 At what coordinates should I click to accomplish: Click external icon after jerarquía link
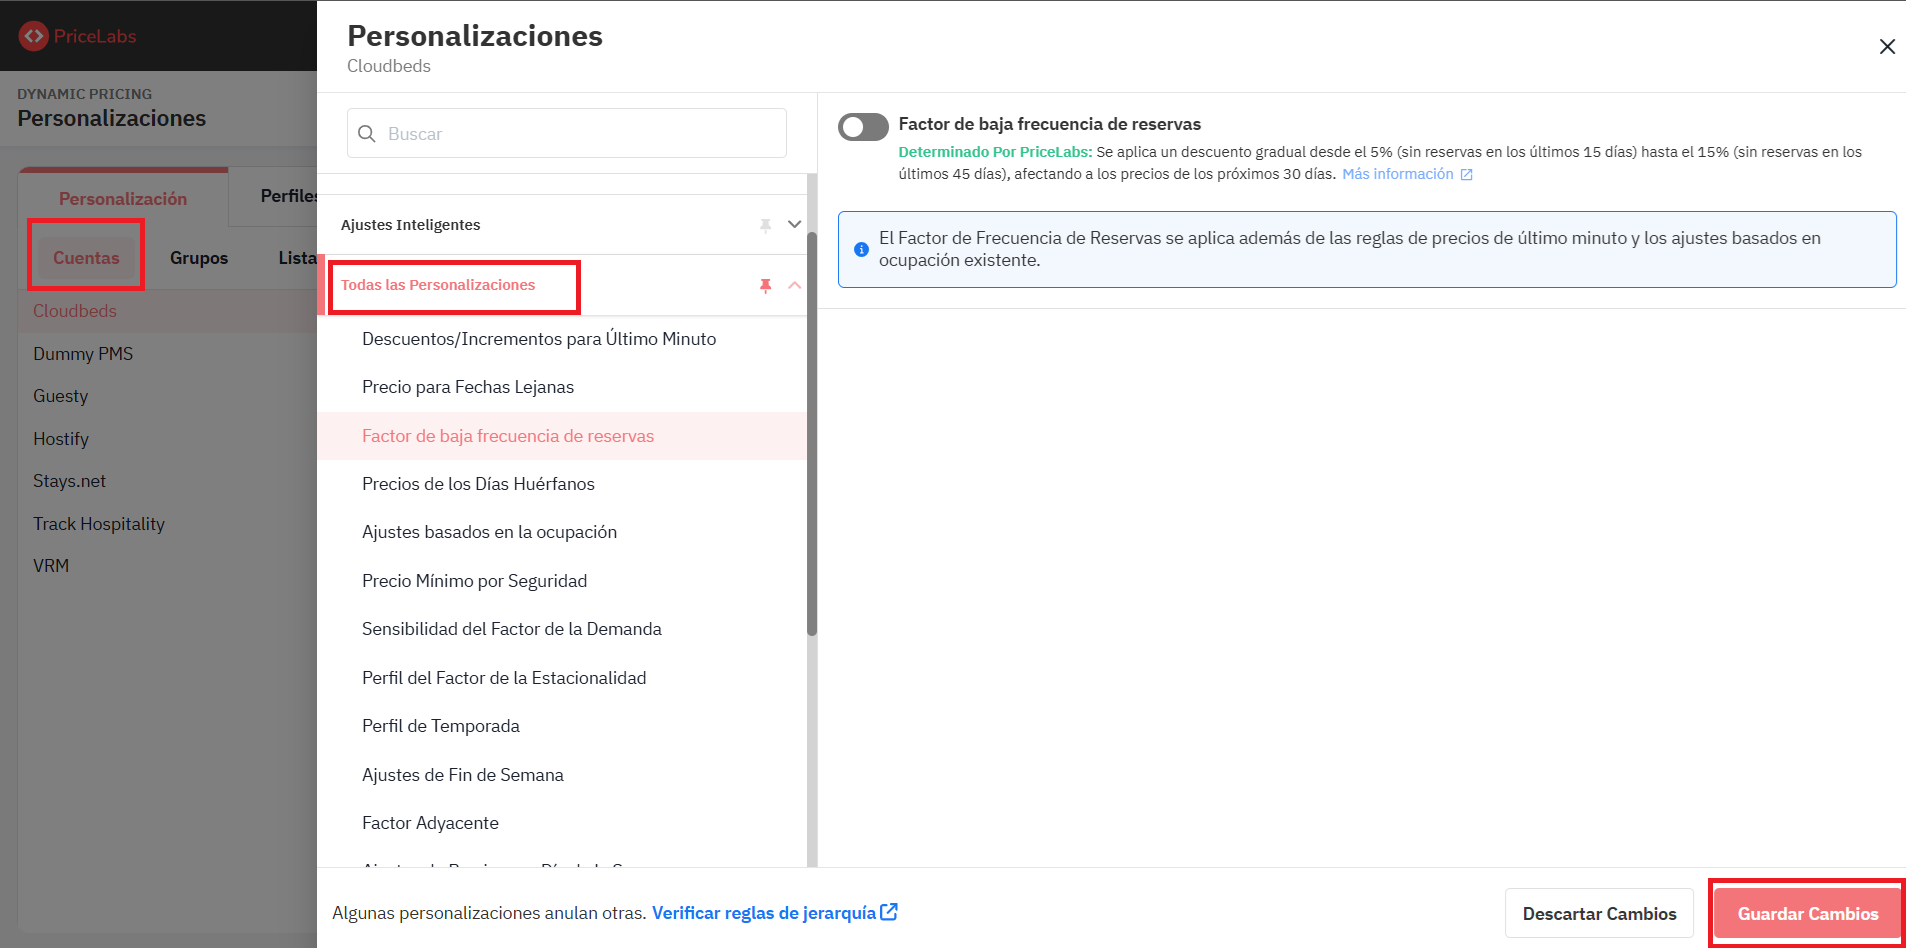click(x=889, y=912)
